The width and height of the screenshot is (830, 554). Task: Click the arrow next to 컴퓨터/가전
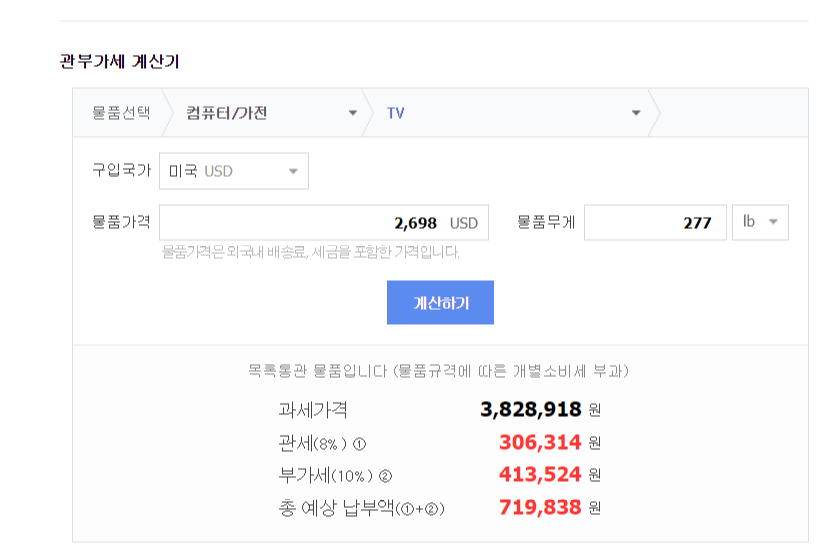tap(352, 113)
